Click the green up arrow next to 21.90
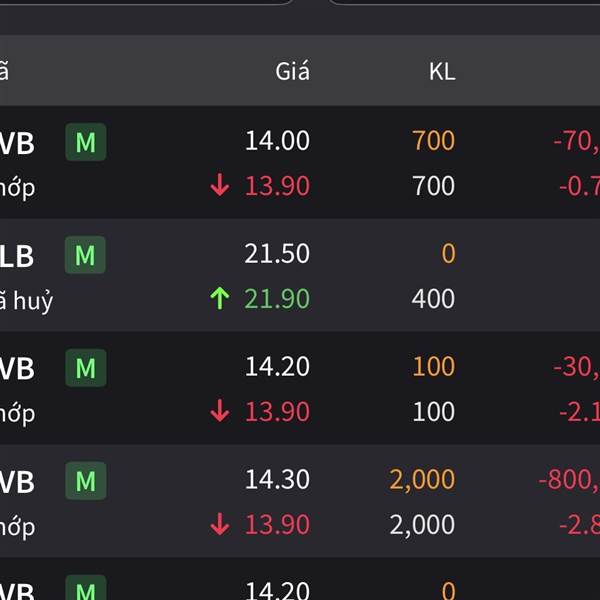The height and width of the screenshot is (600, 600). tap(220, 298)
